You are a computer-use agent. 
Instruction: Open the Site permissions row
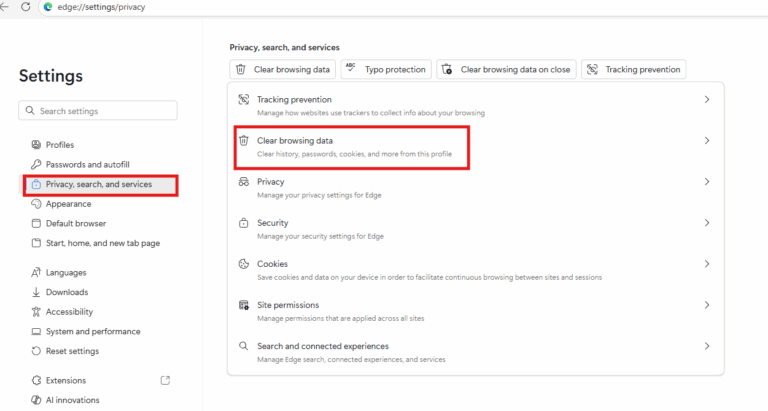coord(476,311)
